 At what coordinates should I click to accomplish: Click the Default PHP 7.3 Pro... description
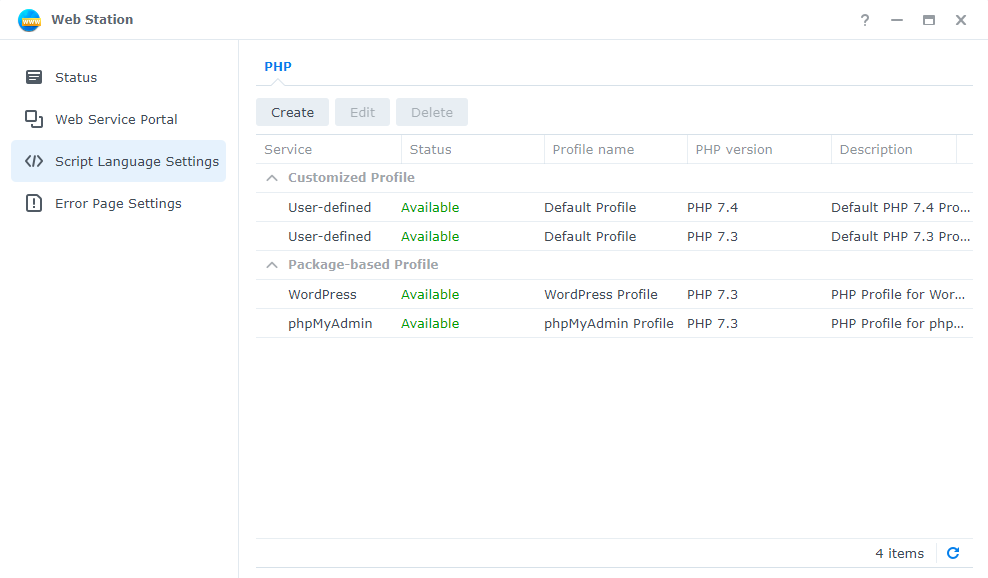pyautogui.click(x=900, y=236)
